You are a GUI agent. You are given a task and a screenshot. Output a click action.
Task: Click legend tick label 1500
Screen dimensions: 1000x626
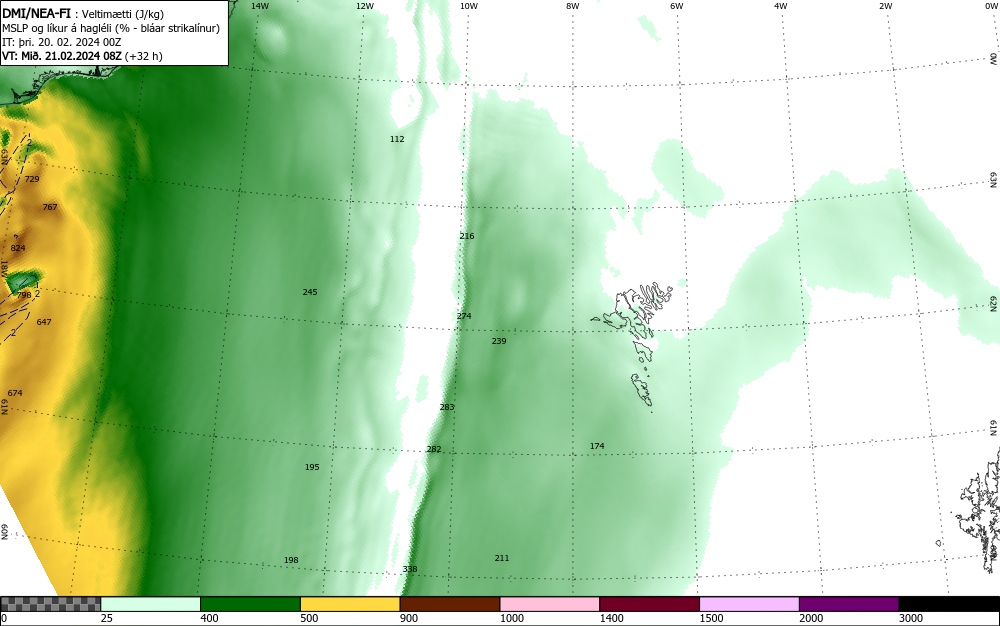pyautogui.click(x=711, y=618)
